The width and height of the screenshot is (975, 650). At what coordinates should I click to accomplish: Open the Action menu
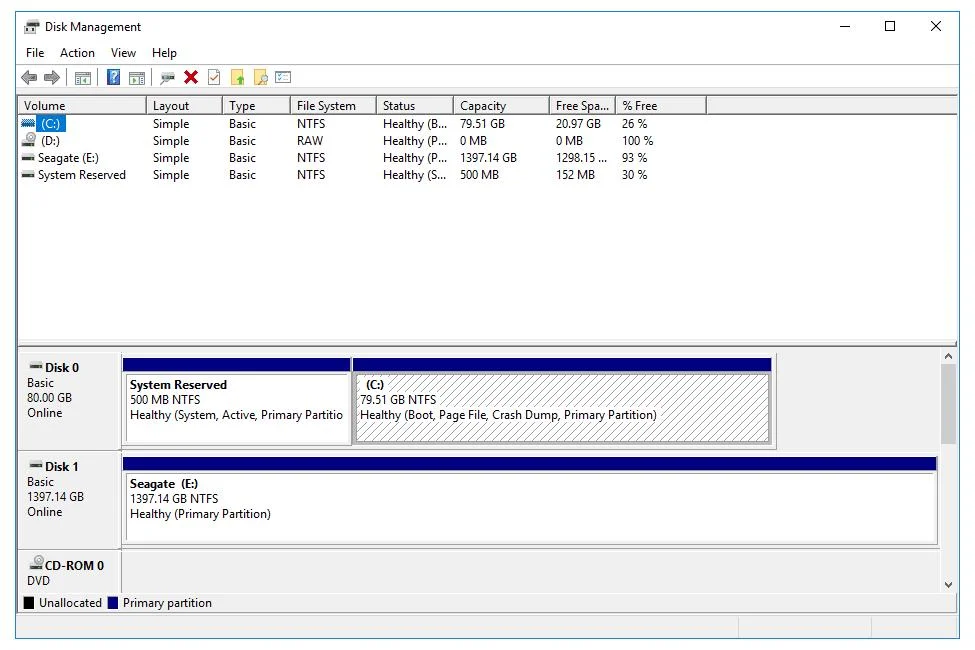(x=77, y=53)
